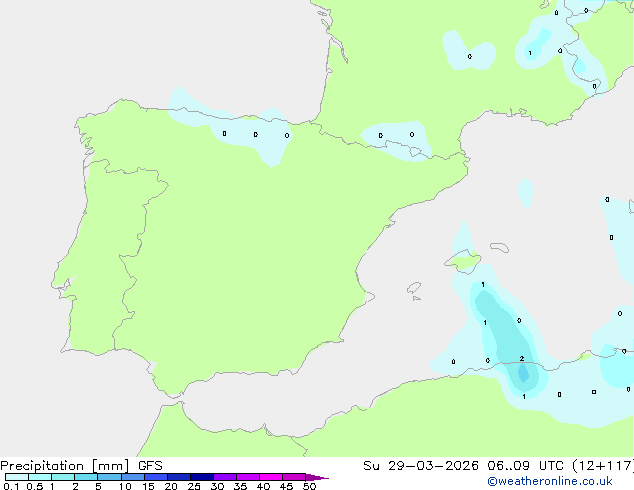Click the '35' legend scale label
The image size is (634, 490).
[x=240, y=486]
